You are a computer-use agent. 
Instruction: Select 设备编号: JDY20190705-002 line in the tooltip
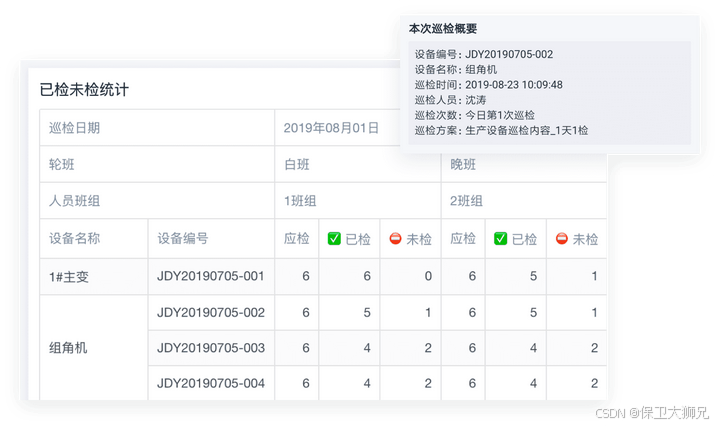pos(484,54)
